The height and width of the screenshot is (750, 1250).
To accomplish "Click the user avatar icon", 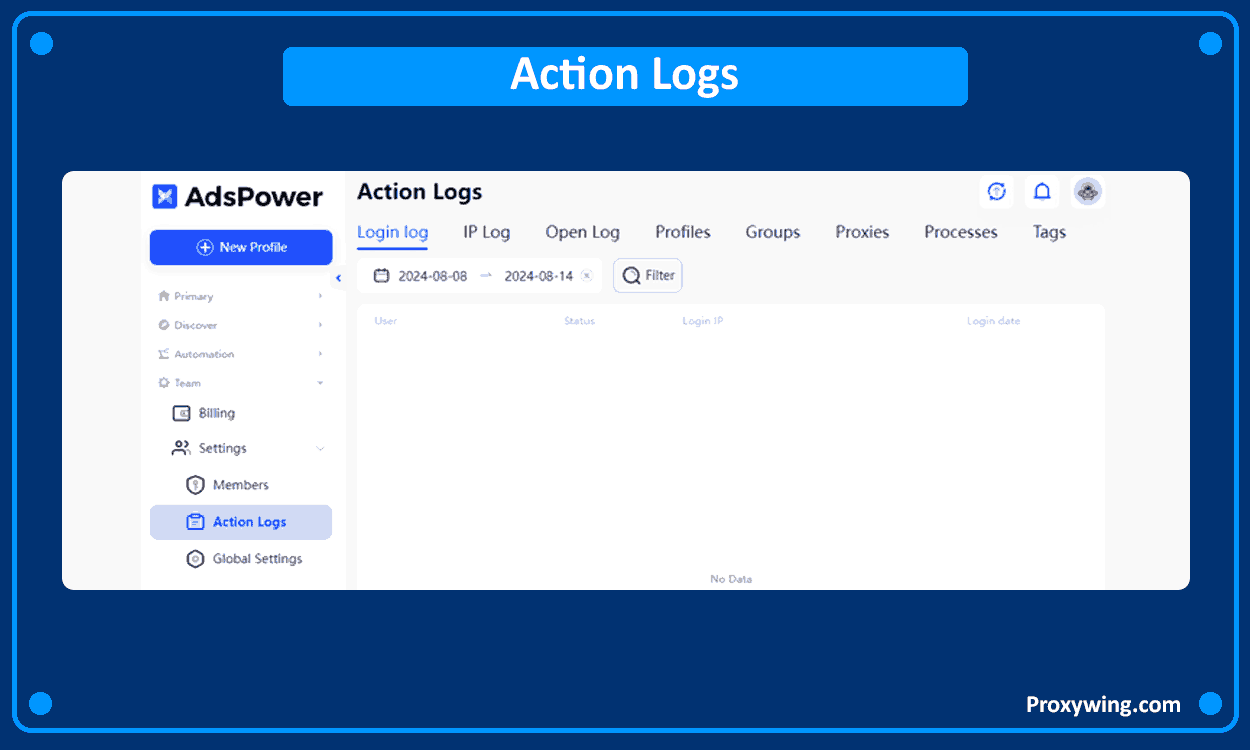I will (x=1087, y=192).
